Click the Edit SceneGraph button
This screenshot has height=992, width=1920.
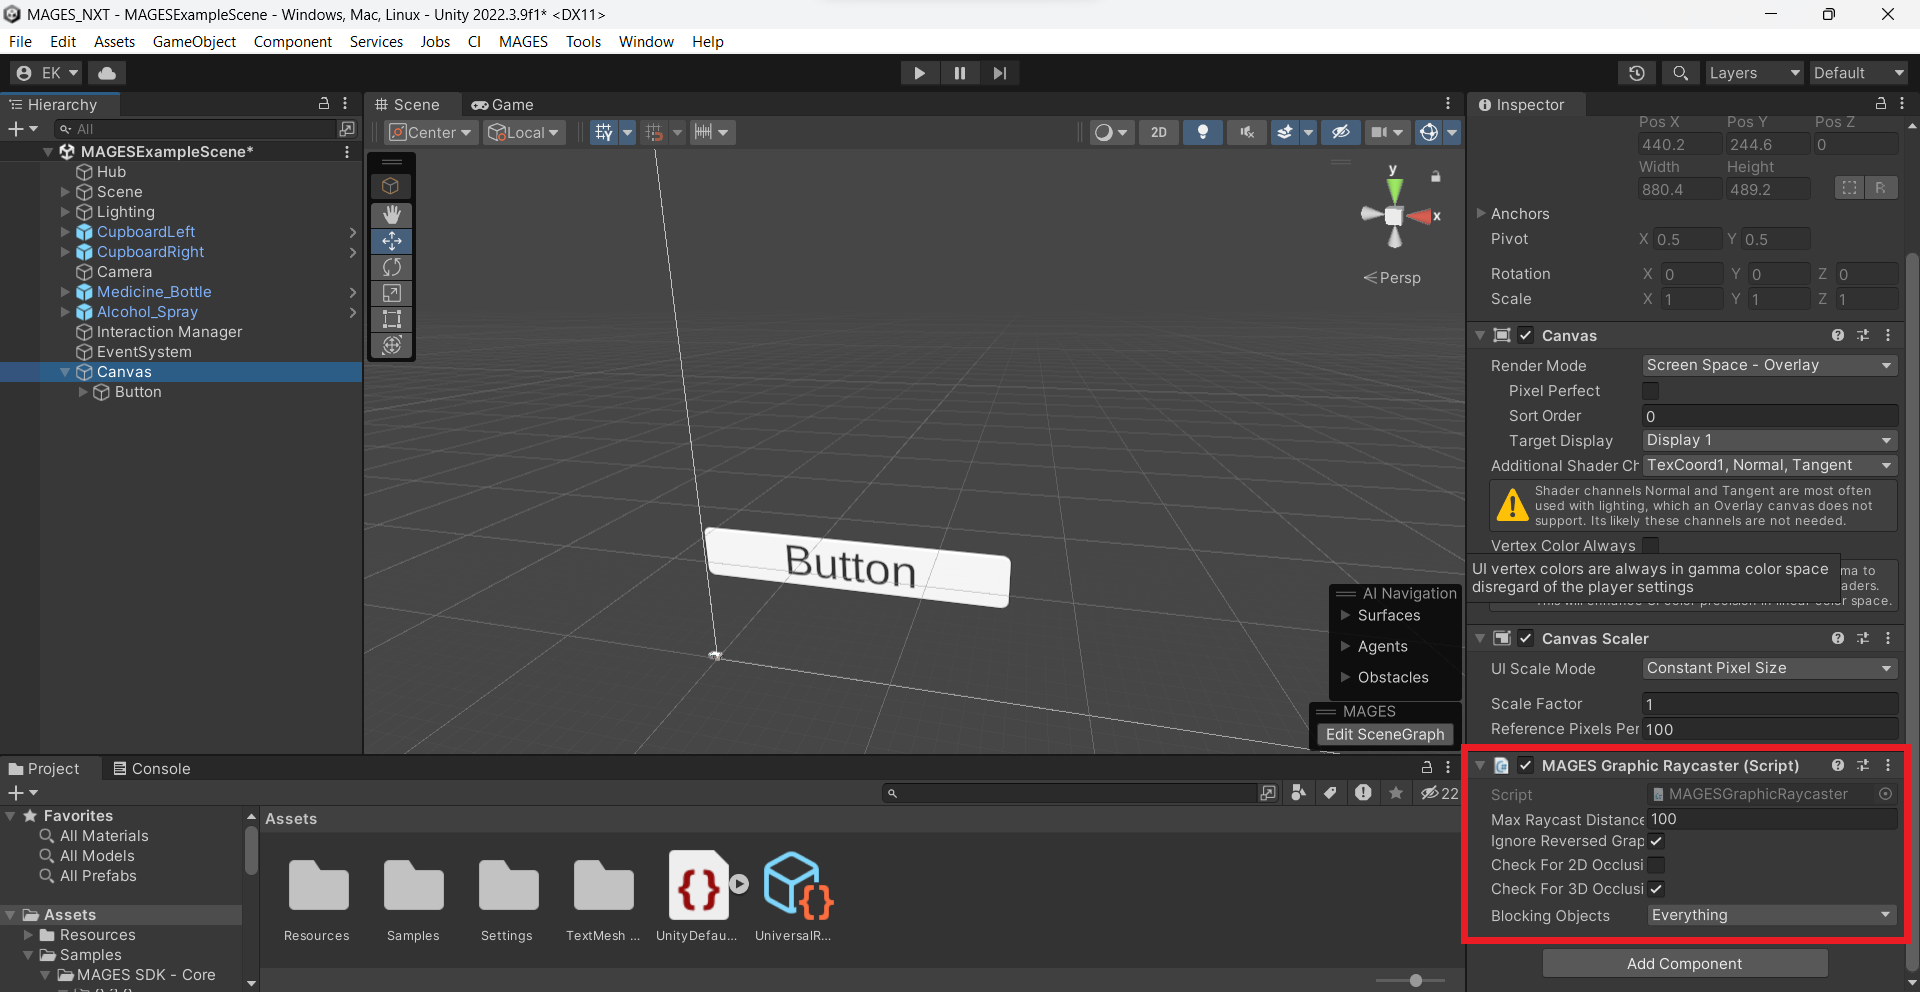pos(1384,734)
